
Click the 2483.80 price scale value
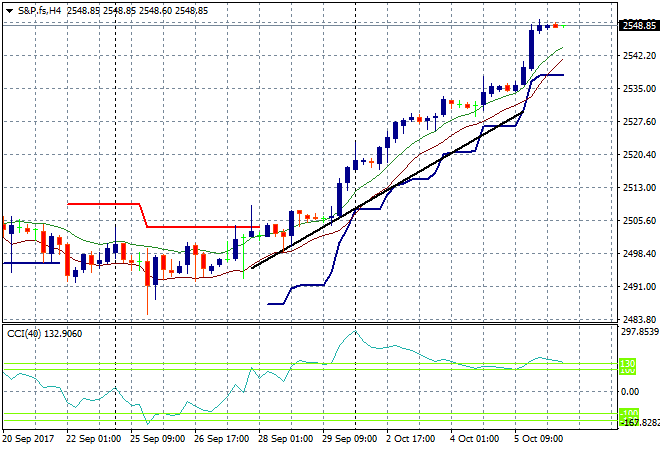(x=639, y=319)
